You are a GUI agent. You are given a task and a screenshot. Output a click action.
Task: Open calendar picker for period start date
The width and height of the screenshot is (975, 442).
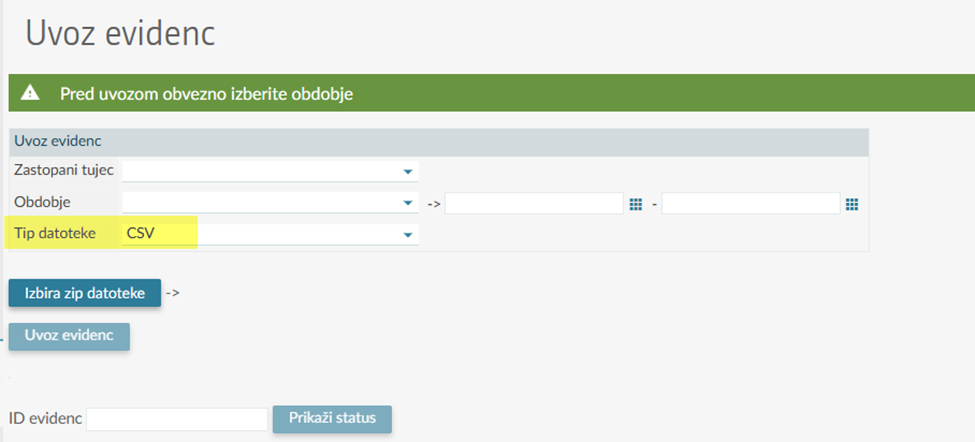[635, 204]
